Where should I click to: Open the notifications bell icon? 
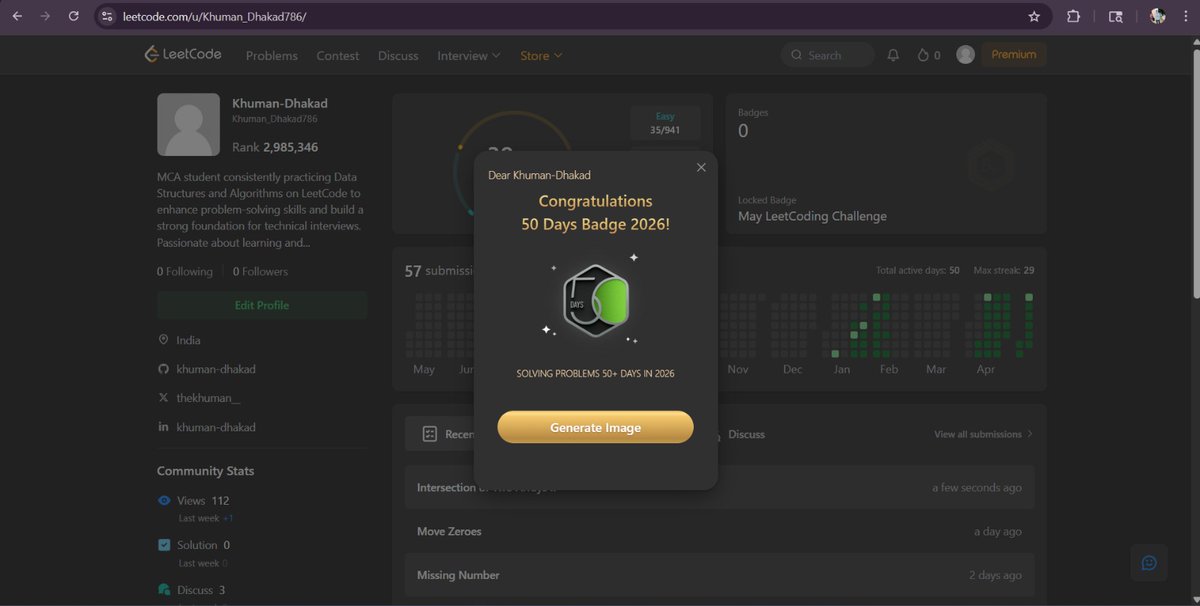point(893,55)
